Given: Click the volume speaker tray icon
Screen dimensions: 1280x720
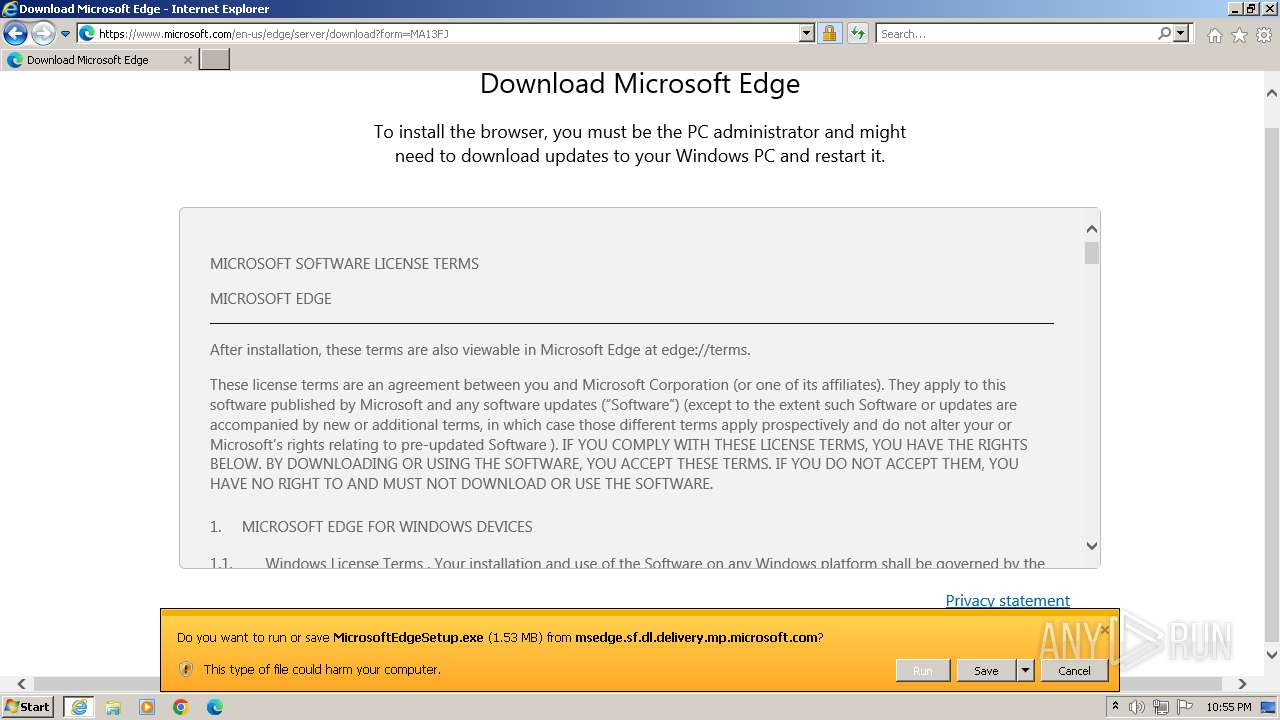Looking at the screenshot, I should (x=1137, y=707).
